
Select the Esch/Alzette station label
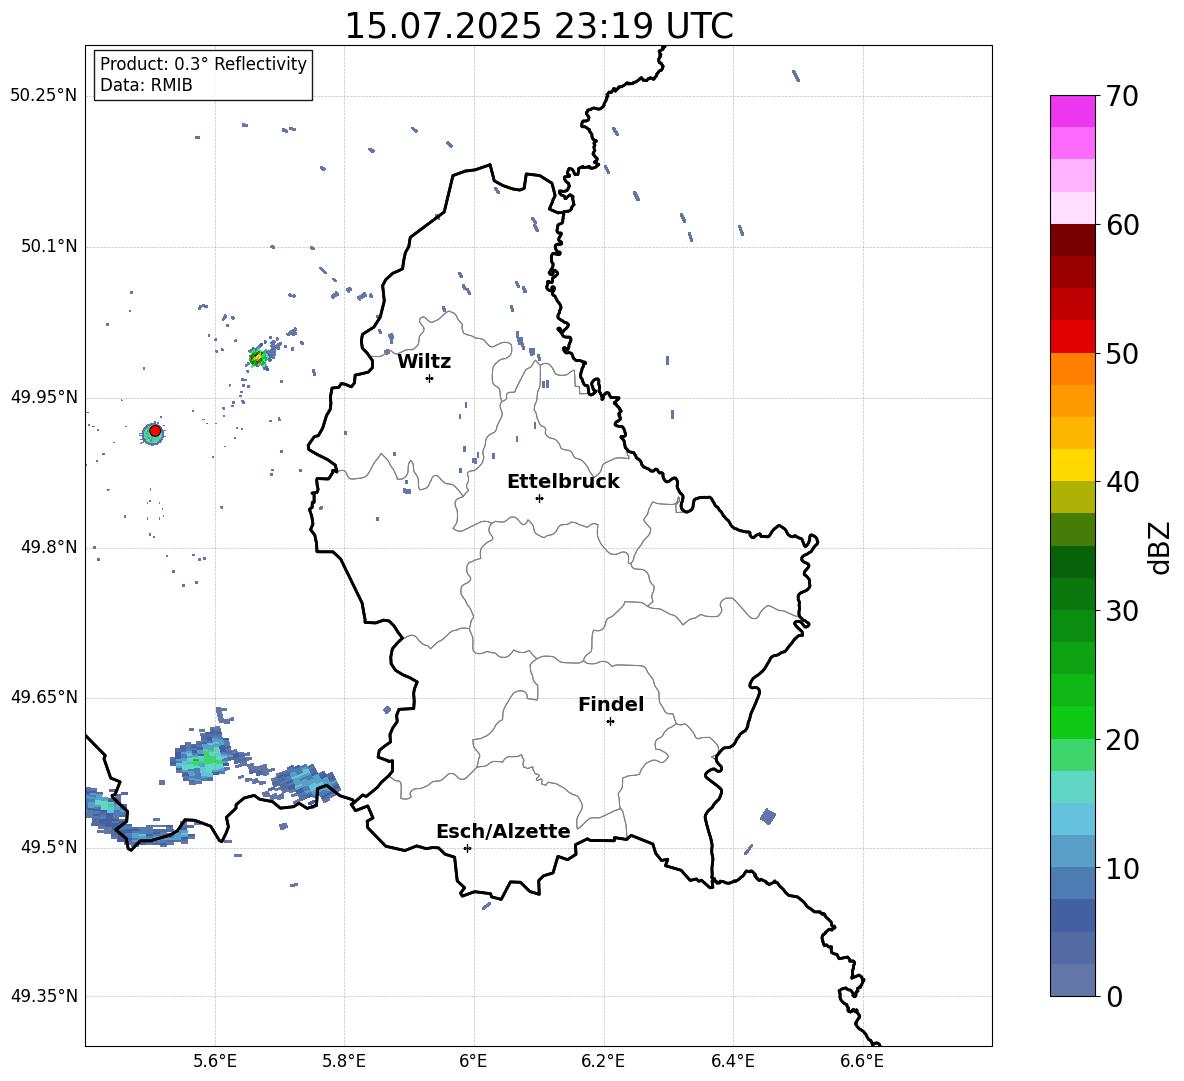[503, 831]
